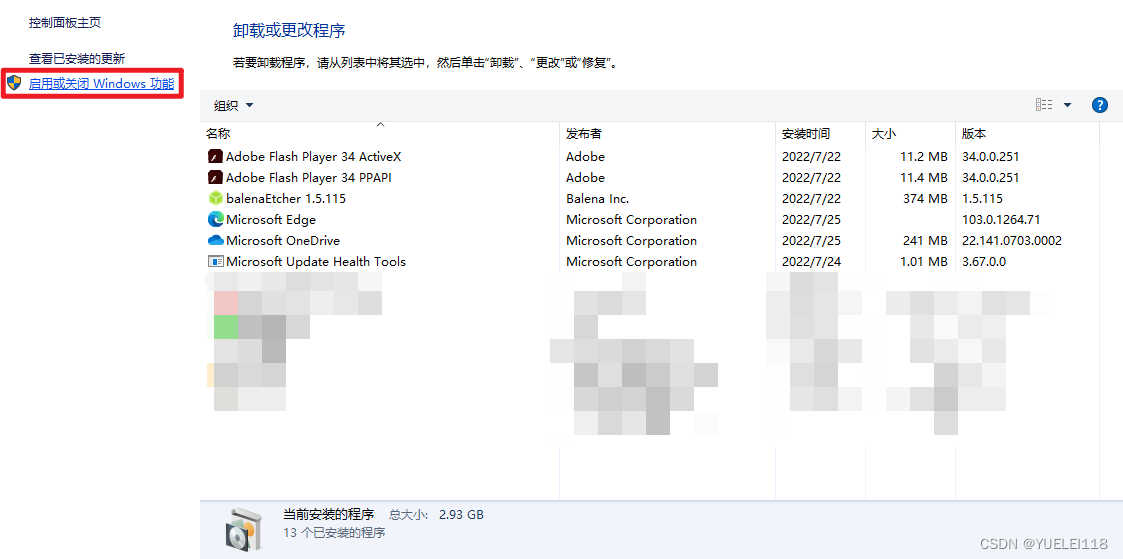The width and height of the screenshot is (1123, 559).
Task: Click the 11.2 MB size cell
Action: (924, 157)
